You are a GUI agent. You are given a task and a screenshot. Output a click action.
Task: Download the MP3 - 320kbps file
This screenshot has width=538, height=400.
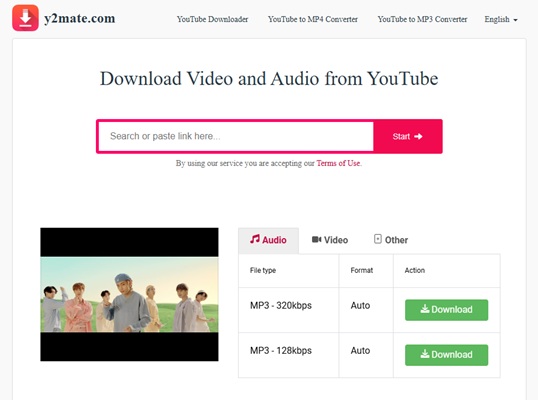click(x=446, y=310)
